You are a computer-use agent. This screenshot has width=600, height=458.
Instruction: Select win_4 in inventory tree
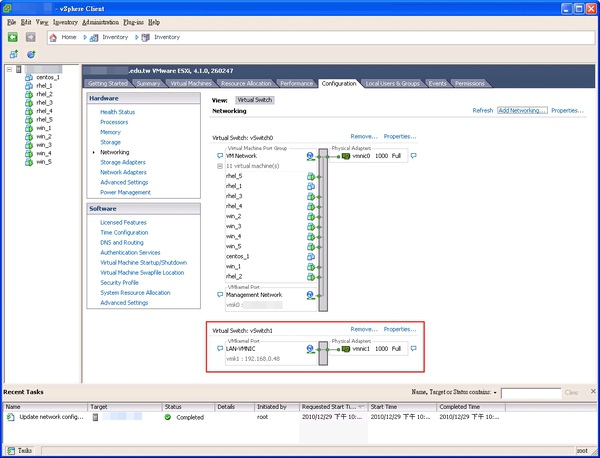tap(44, 153)
